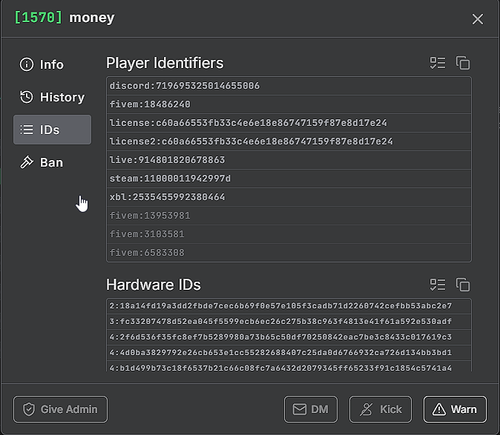Select the live: identifier row
The height and width of the screenshot is (435, 500).
pos(289,160)
